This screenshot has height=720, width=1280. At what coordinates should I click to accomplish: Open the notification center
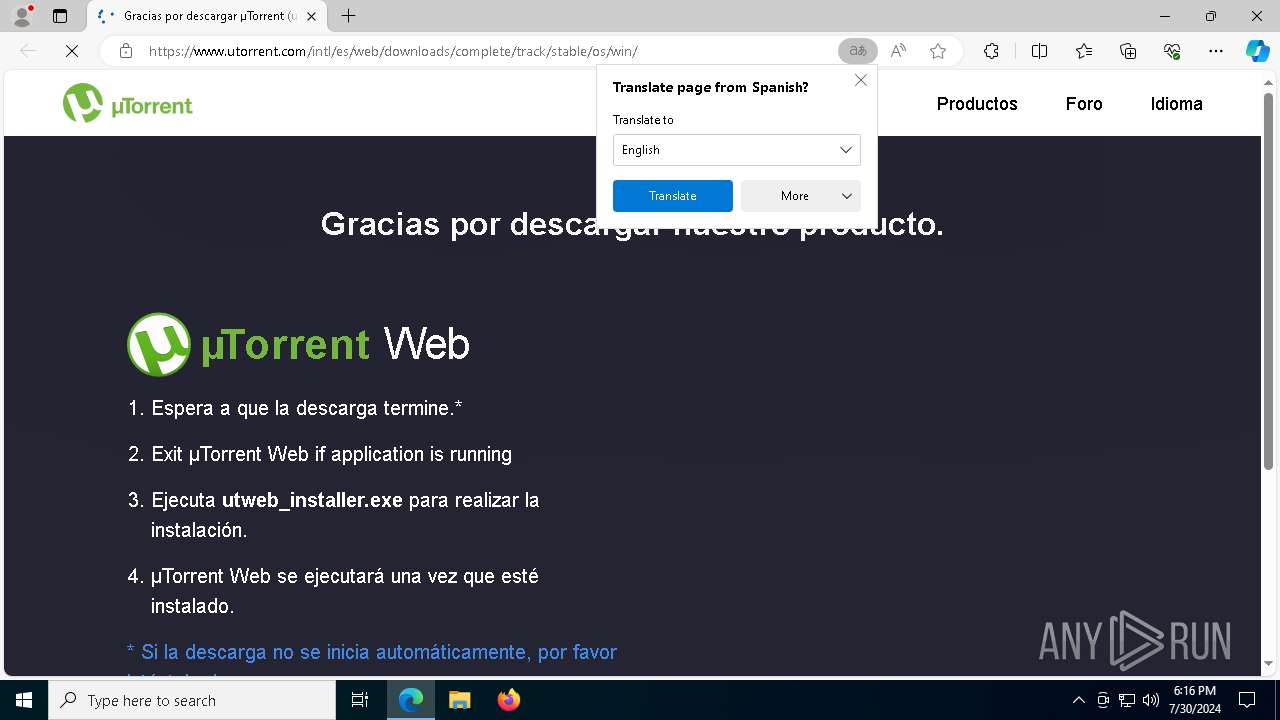pos(1247,700)
